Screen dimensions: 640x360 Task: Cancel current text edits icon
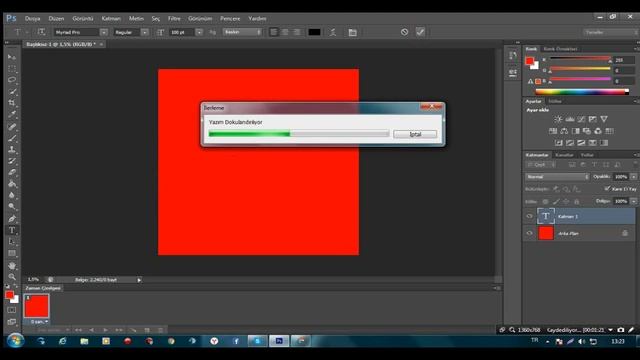point(404,32)
